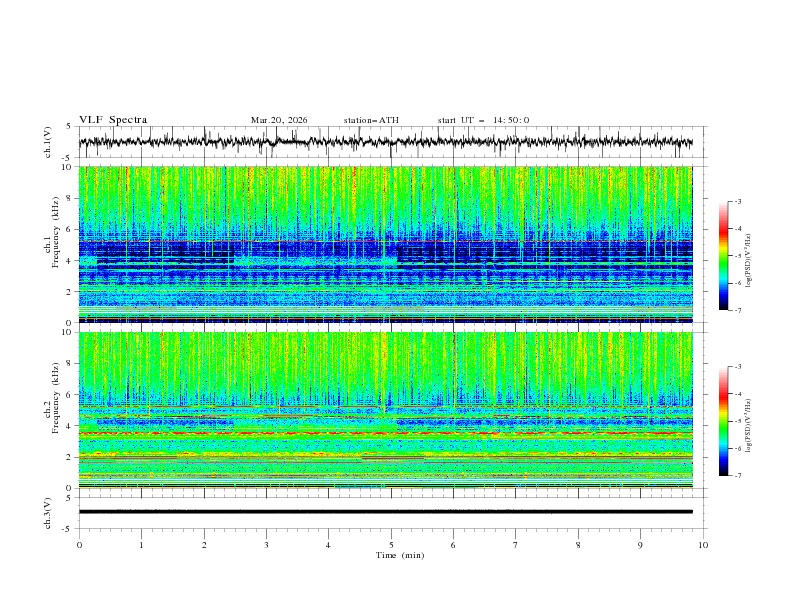
Task: Click the ch.2 frequency tick label "6"
Action: [71, 395]
